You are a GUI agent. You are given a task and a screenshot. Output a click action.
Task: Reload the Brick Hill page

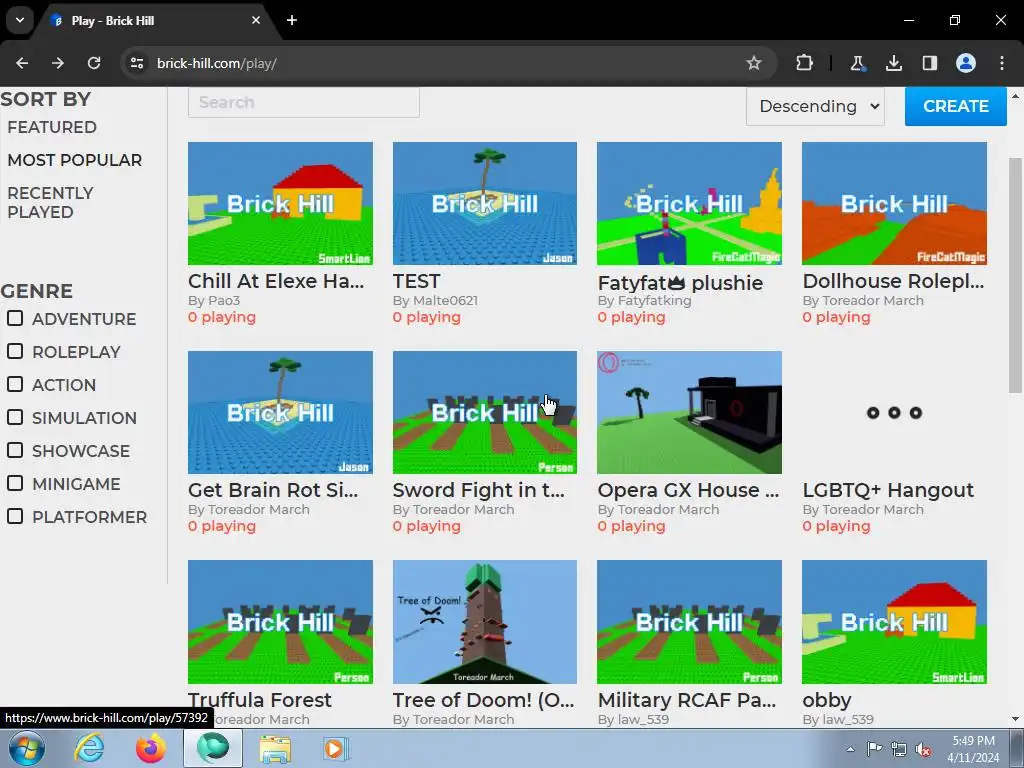[x=94, y=63]
